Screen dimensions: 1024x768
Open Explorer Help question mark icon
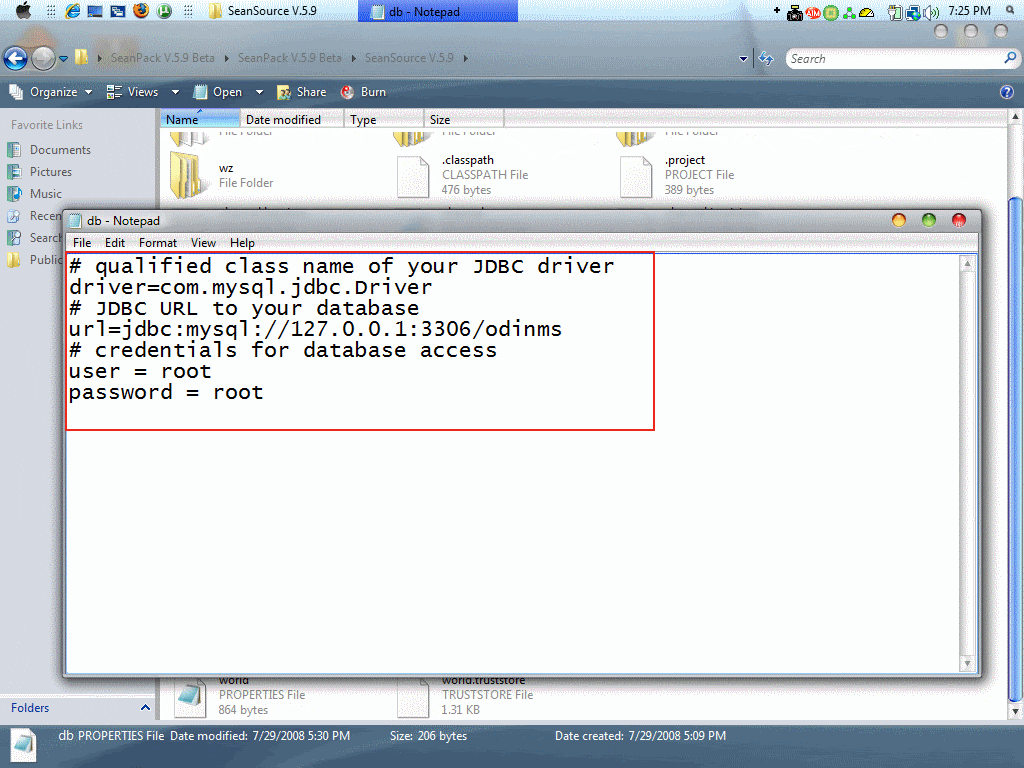[x=1006, y=92]
